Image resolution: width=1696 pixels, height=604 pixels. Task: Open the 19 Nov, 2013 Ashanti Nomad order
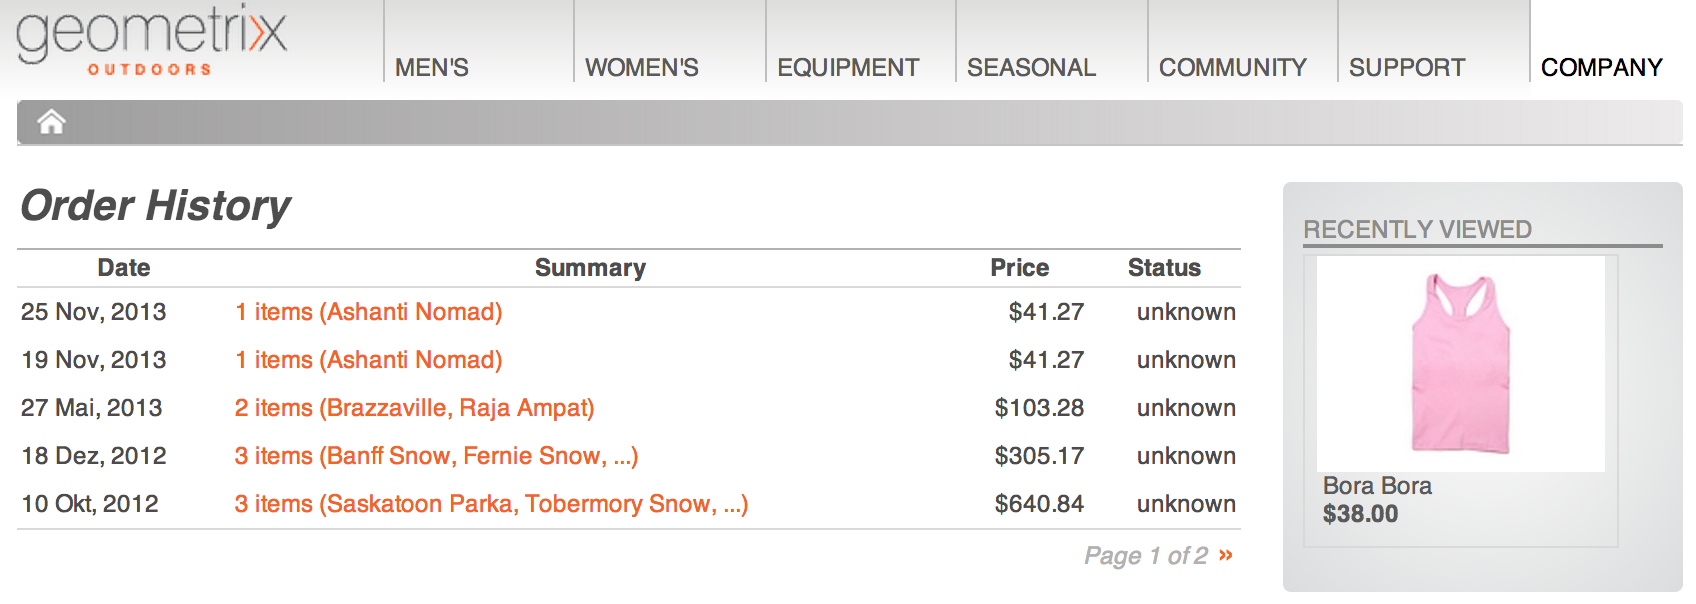pos(368,360)
